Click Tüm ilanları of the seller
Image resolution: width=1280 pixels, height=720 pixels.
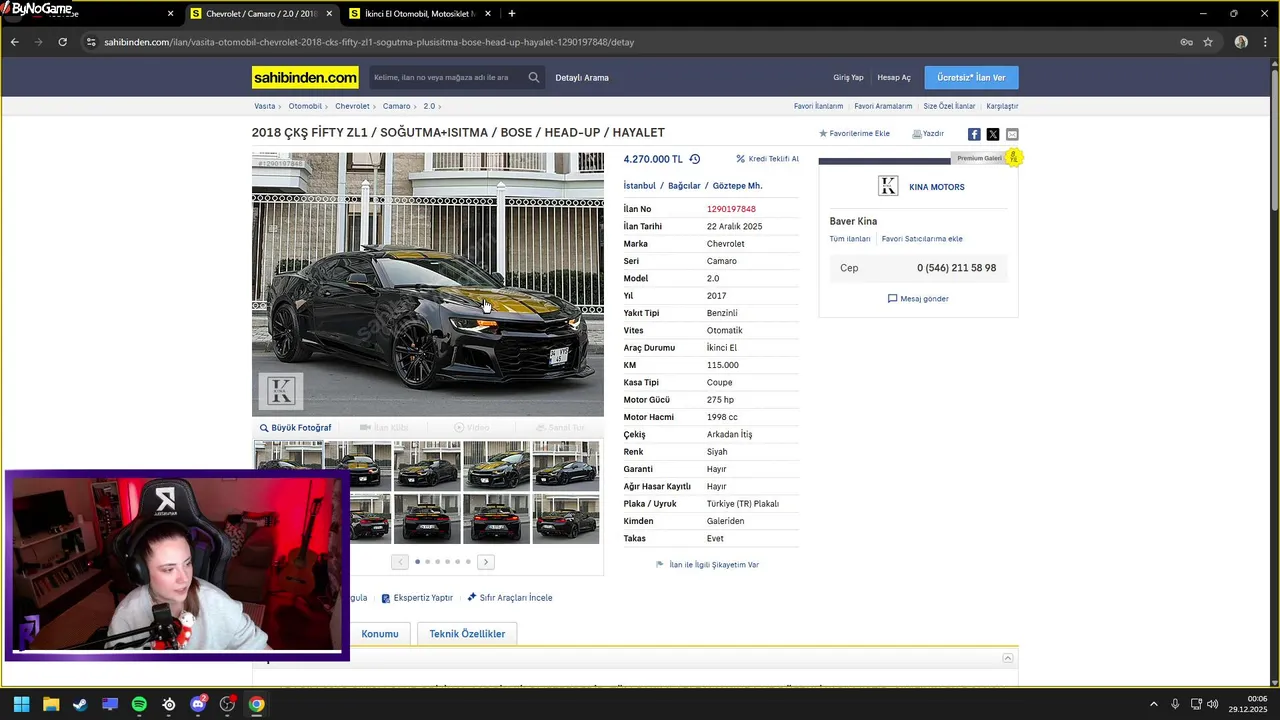(x=850, y=239)
